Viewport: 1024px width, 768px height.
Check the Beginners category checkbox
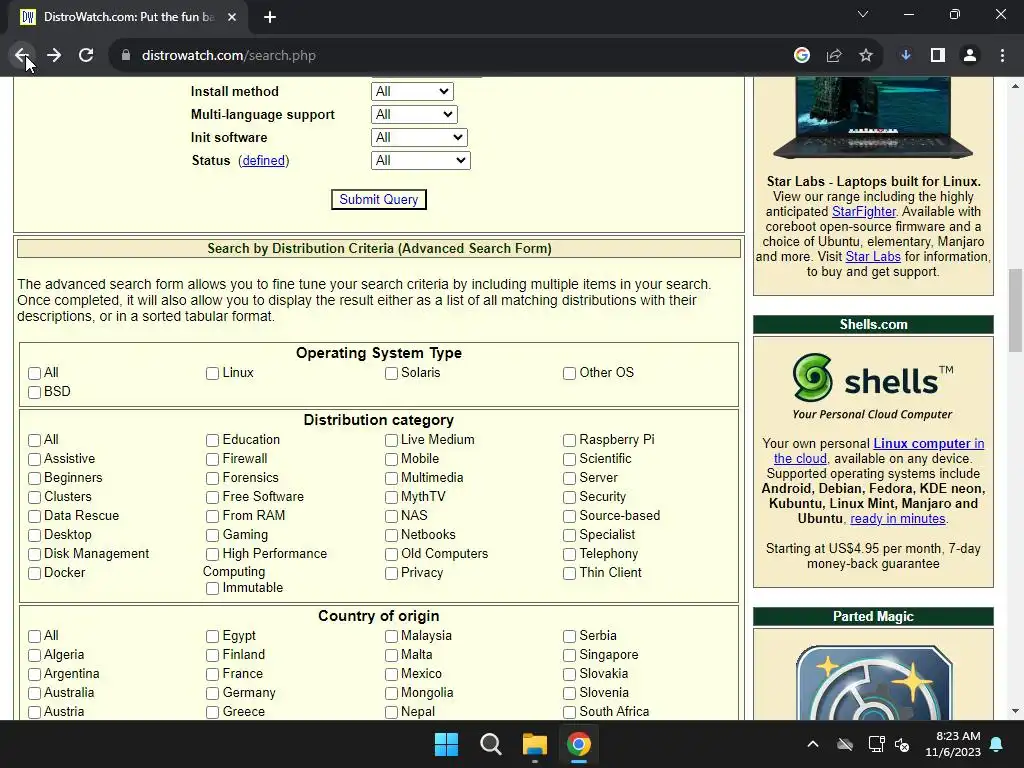35,479
